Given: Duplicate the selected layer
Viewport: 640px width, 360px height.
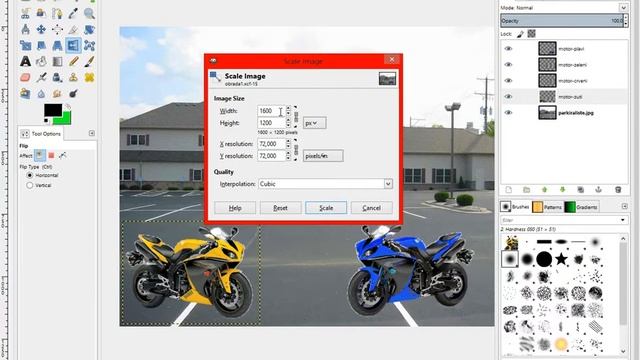Looking at the screenshot, I should coord(580,190).
